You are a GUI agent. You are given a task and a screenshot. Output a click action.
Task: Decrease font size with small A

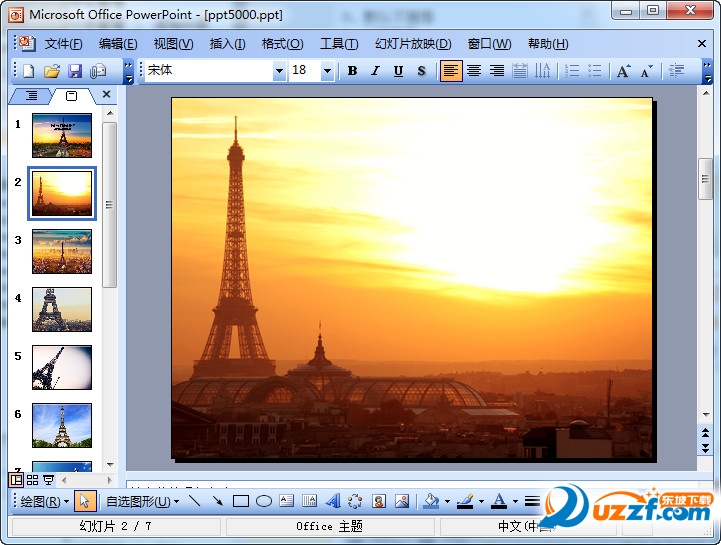(x=647, y=71)
